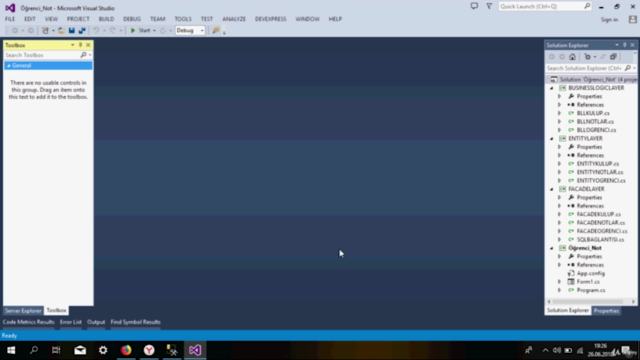Select BLLOGRENCI.cs file
The width and height of the screenshot is (640, 360).
pos(596,130)
